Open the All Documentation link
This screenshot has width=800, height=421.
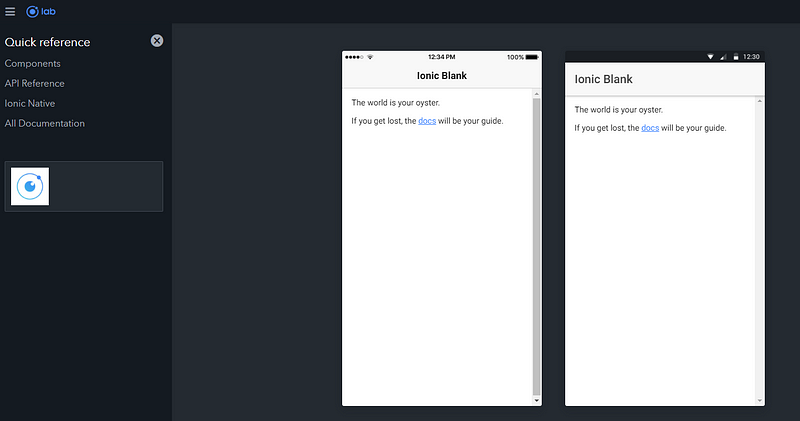(45, 123)
